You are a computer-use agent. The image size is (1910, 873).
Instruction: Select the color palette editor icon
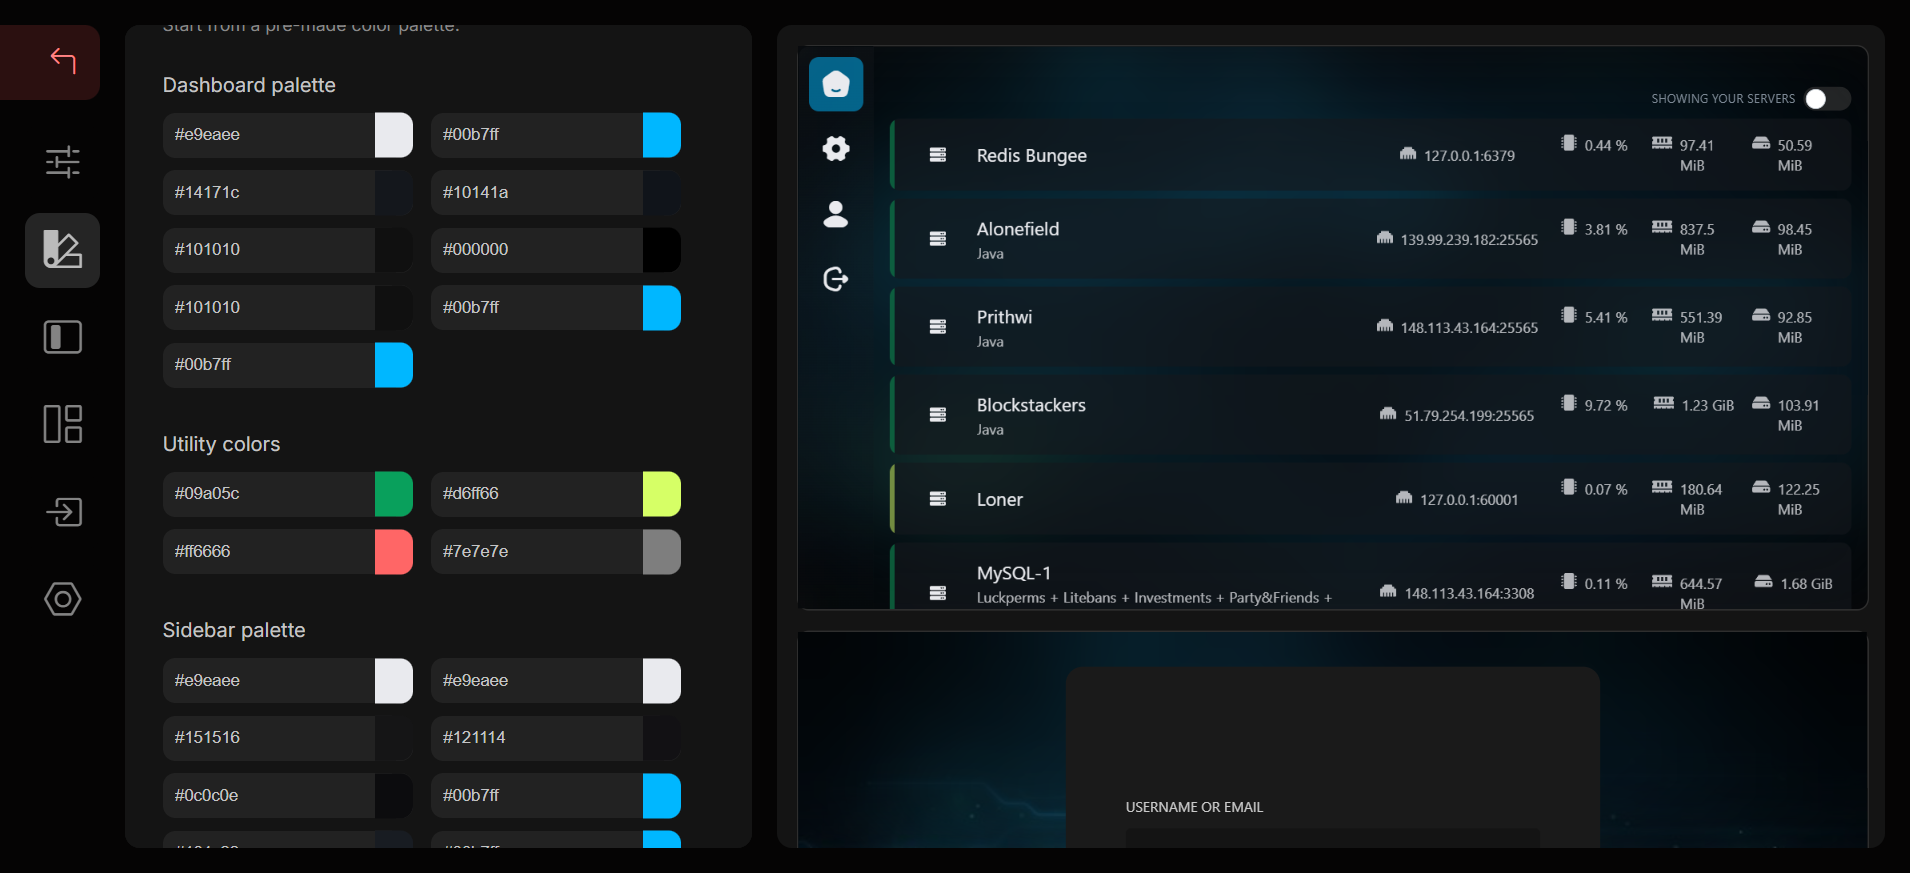[62, 250]
